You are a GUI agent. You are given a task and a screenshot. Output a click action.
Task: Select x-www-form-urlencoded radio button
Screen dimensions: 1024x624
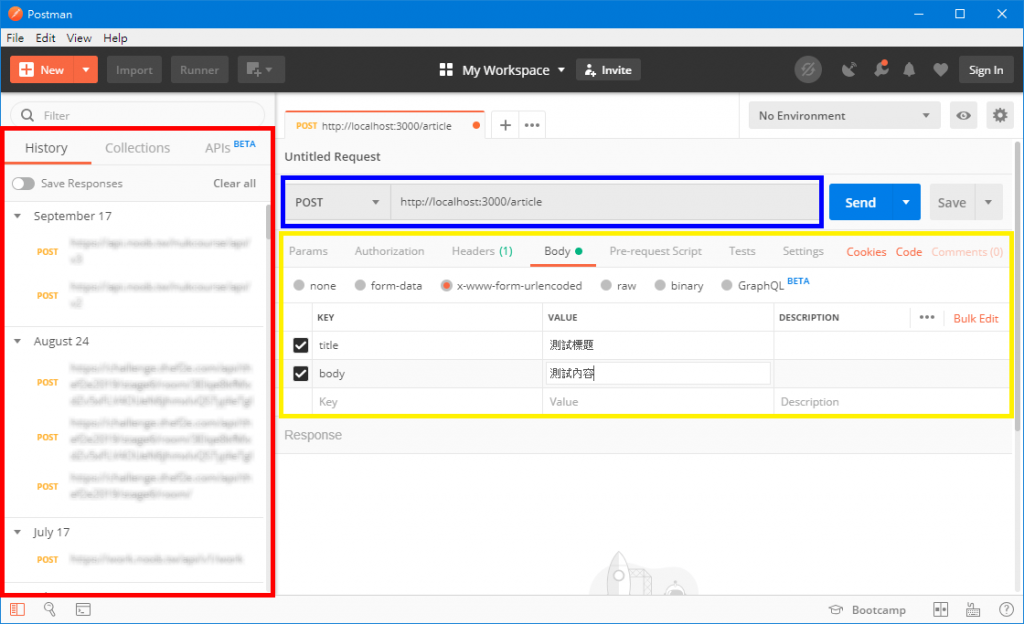point(446,285)
